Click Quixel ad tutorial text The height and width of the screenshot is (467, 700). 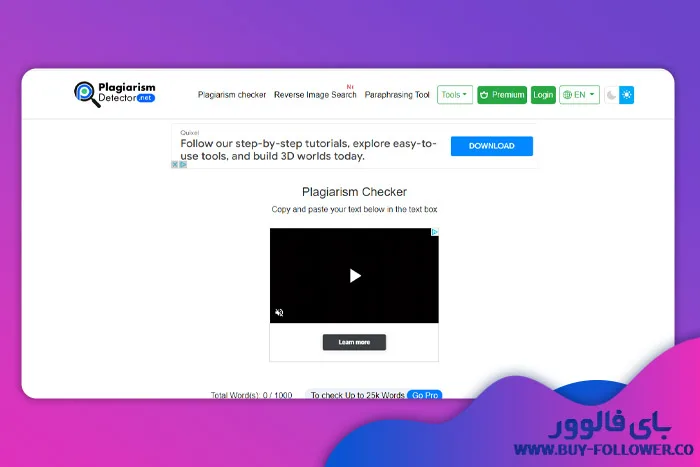pos(308,150)
